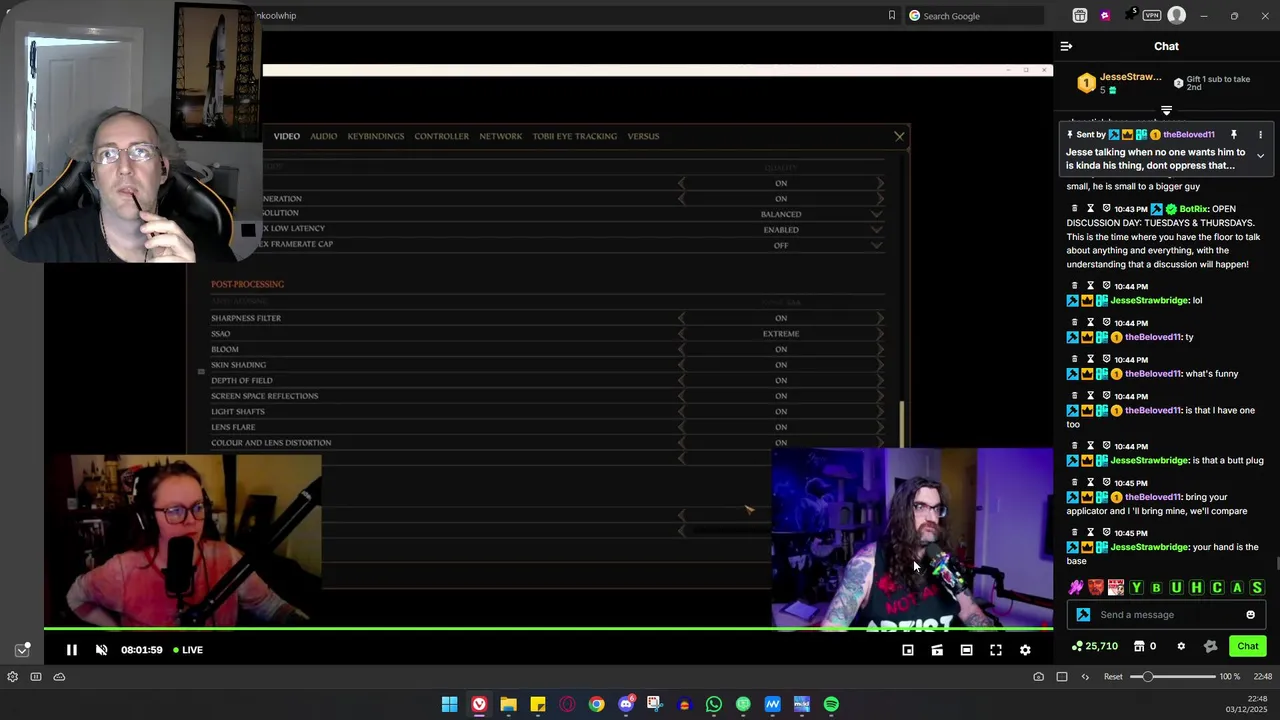Open the emote picker in chat box
Image resolution: width=1280 pixels, height=720 pixels.
coord(1250,615)
